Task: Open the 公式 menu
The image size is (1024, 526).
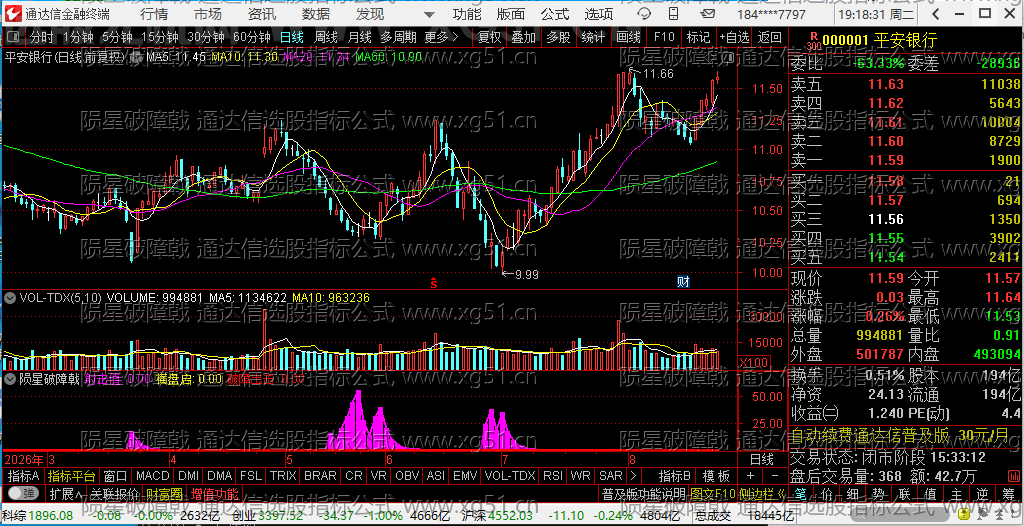Action: pyautogui.click(x=555, y=14)
